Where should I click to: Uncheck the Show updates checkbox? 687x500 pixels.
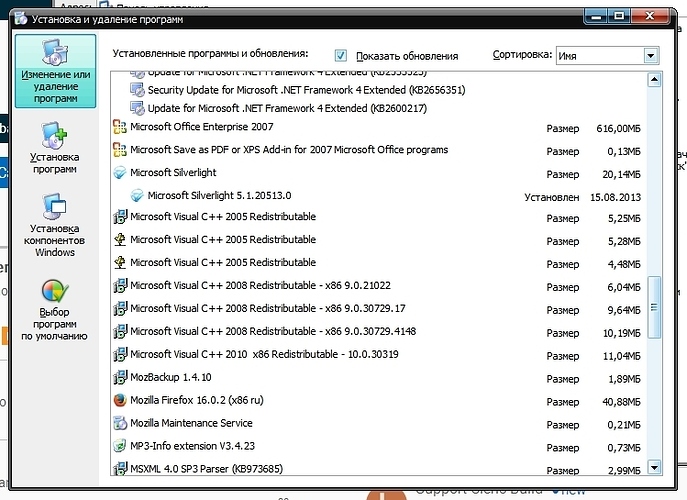point(341,56)
